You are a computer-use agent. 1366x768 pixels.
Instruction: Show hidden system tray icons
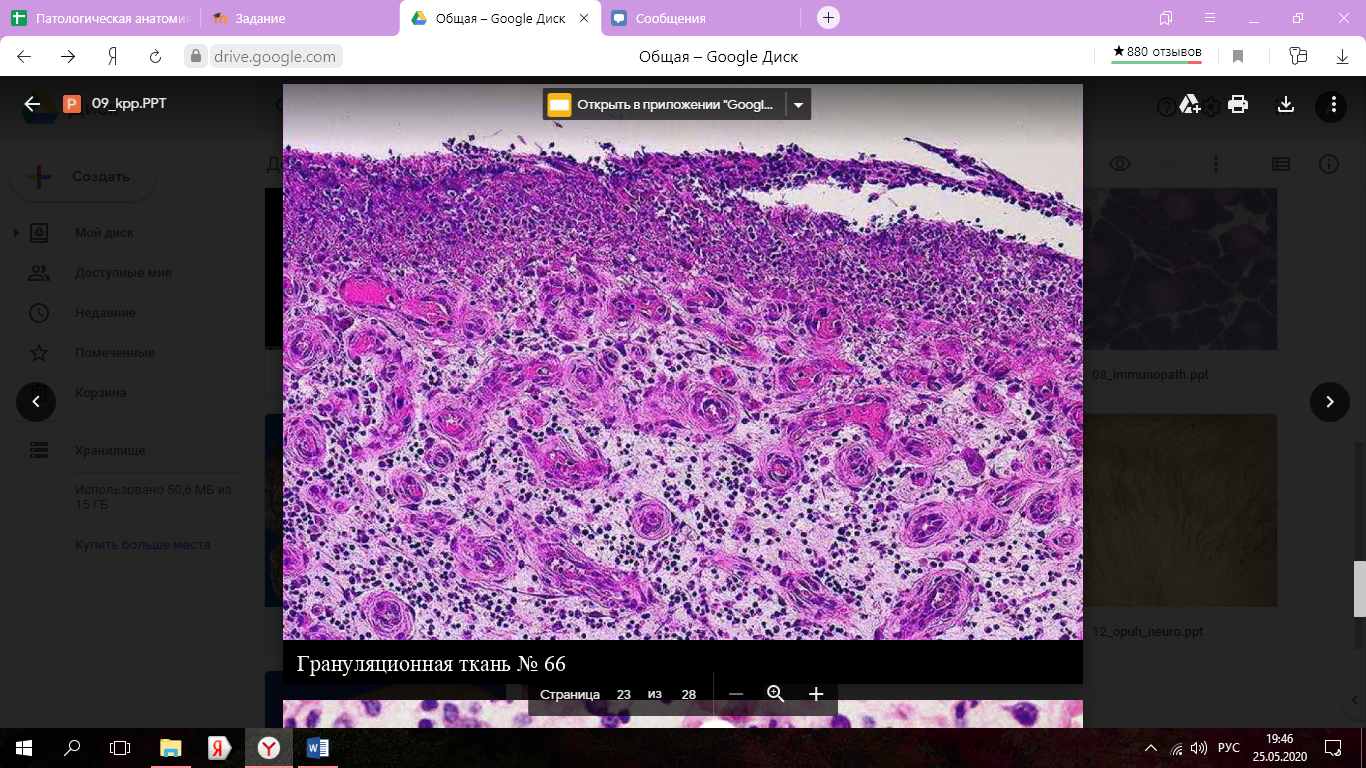(1152, 748)
